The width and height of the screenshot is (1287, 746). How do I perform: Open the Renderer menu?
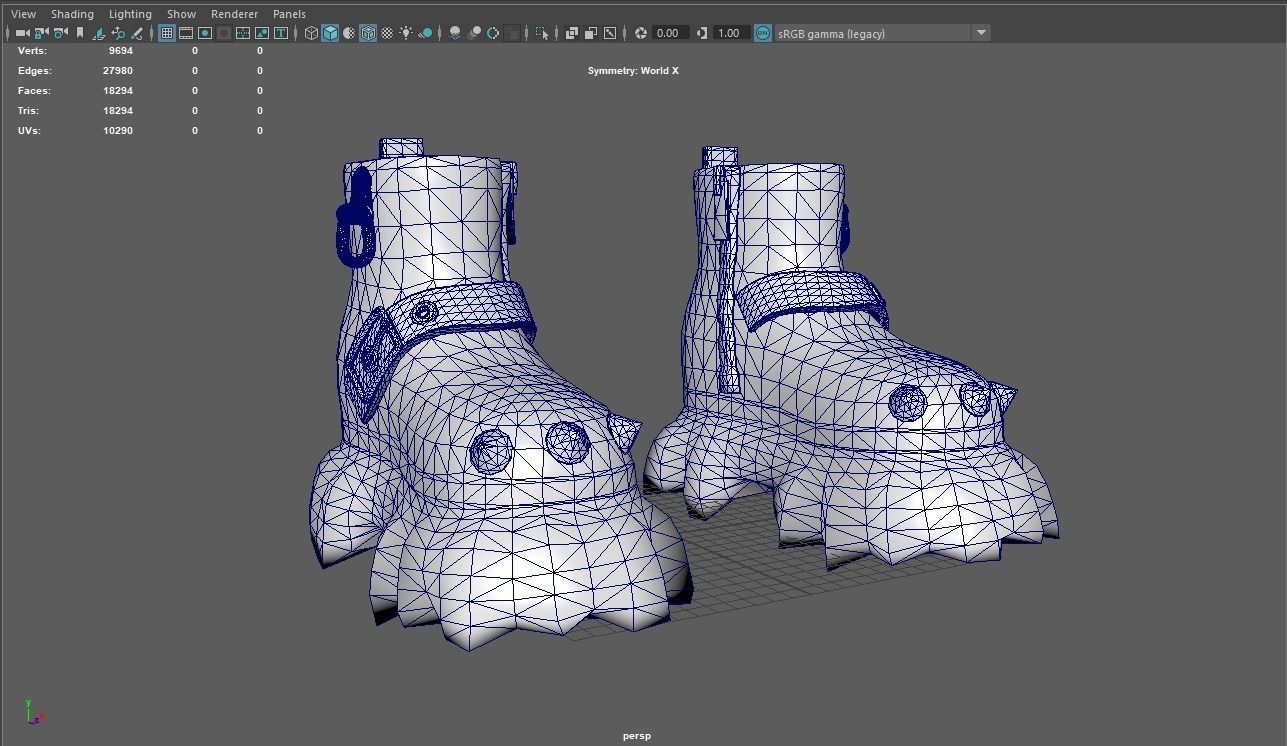234,14
